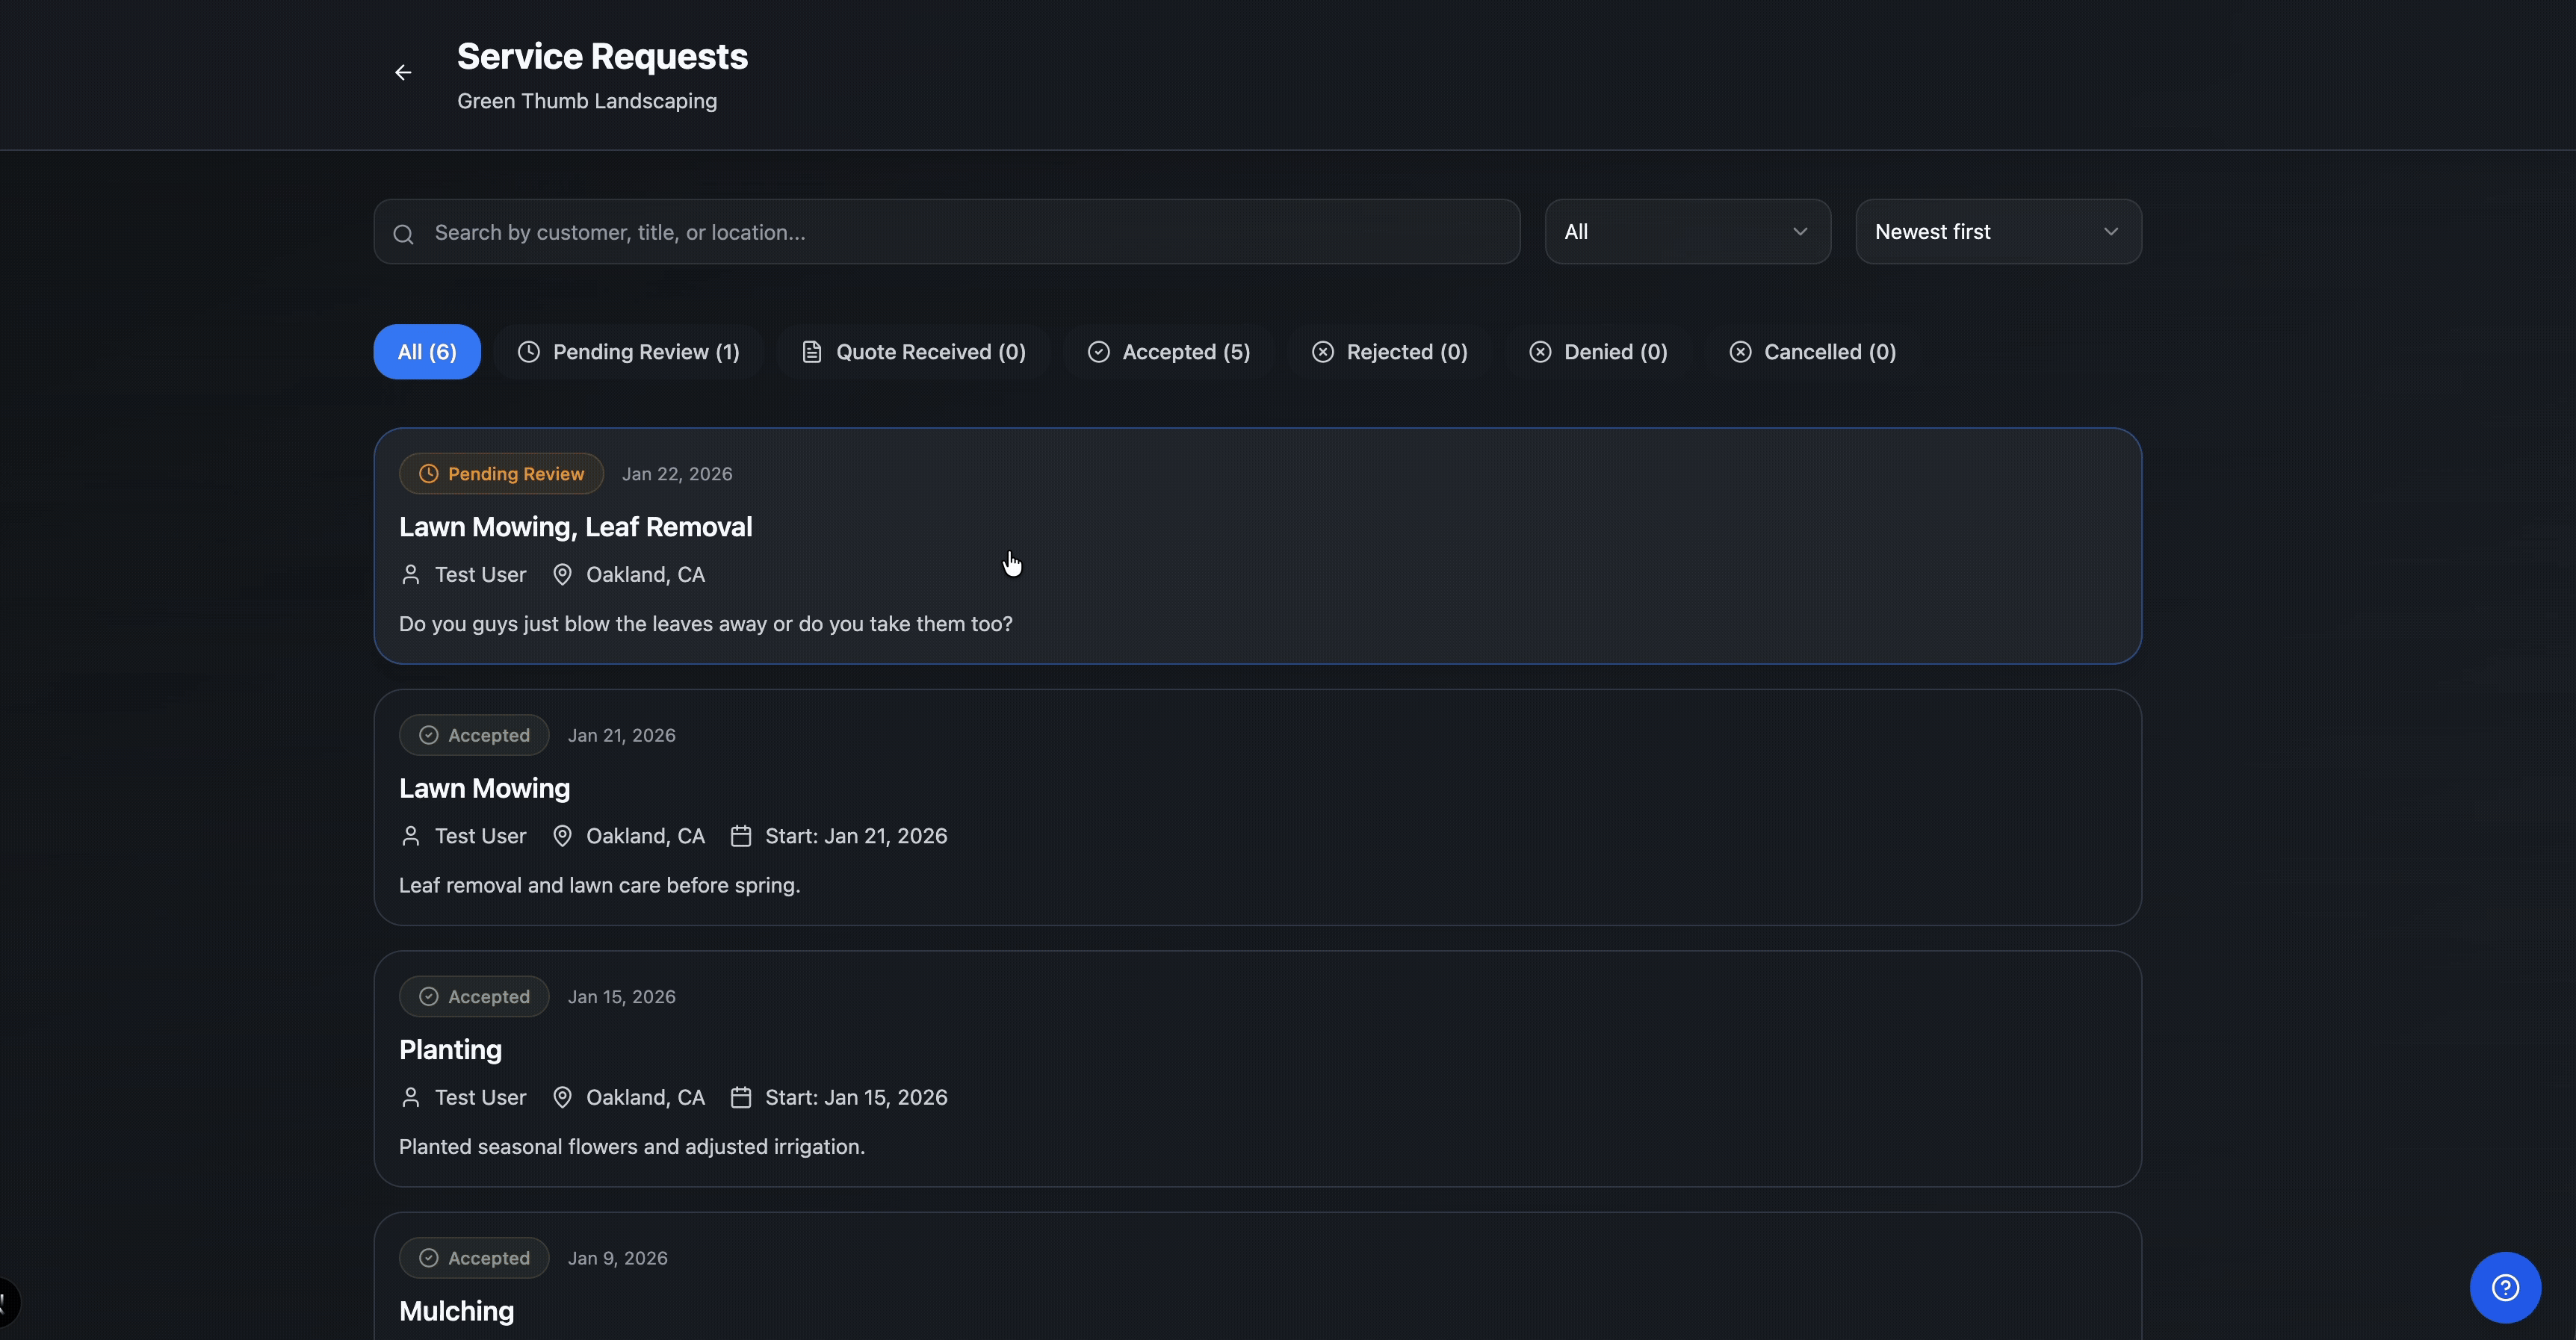The height and width of the screenshot is (1340, 2576).
Task: Switch to the Rejected (0) tab
Action: pyautogui.click(x=1390, y=352)
